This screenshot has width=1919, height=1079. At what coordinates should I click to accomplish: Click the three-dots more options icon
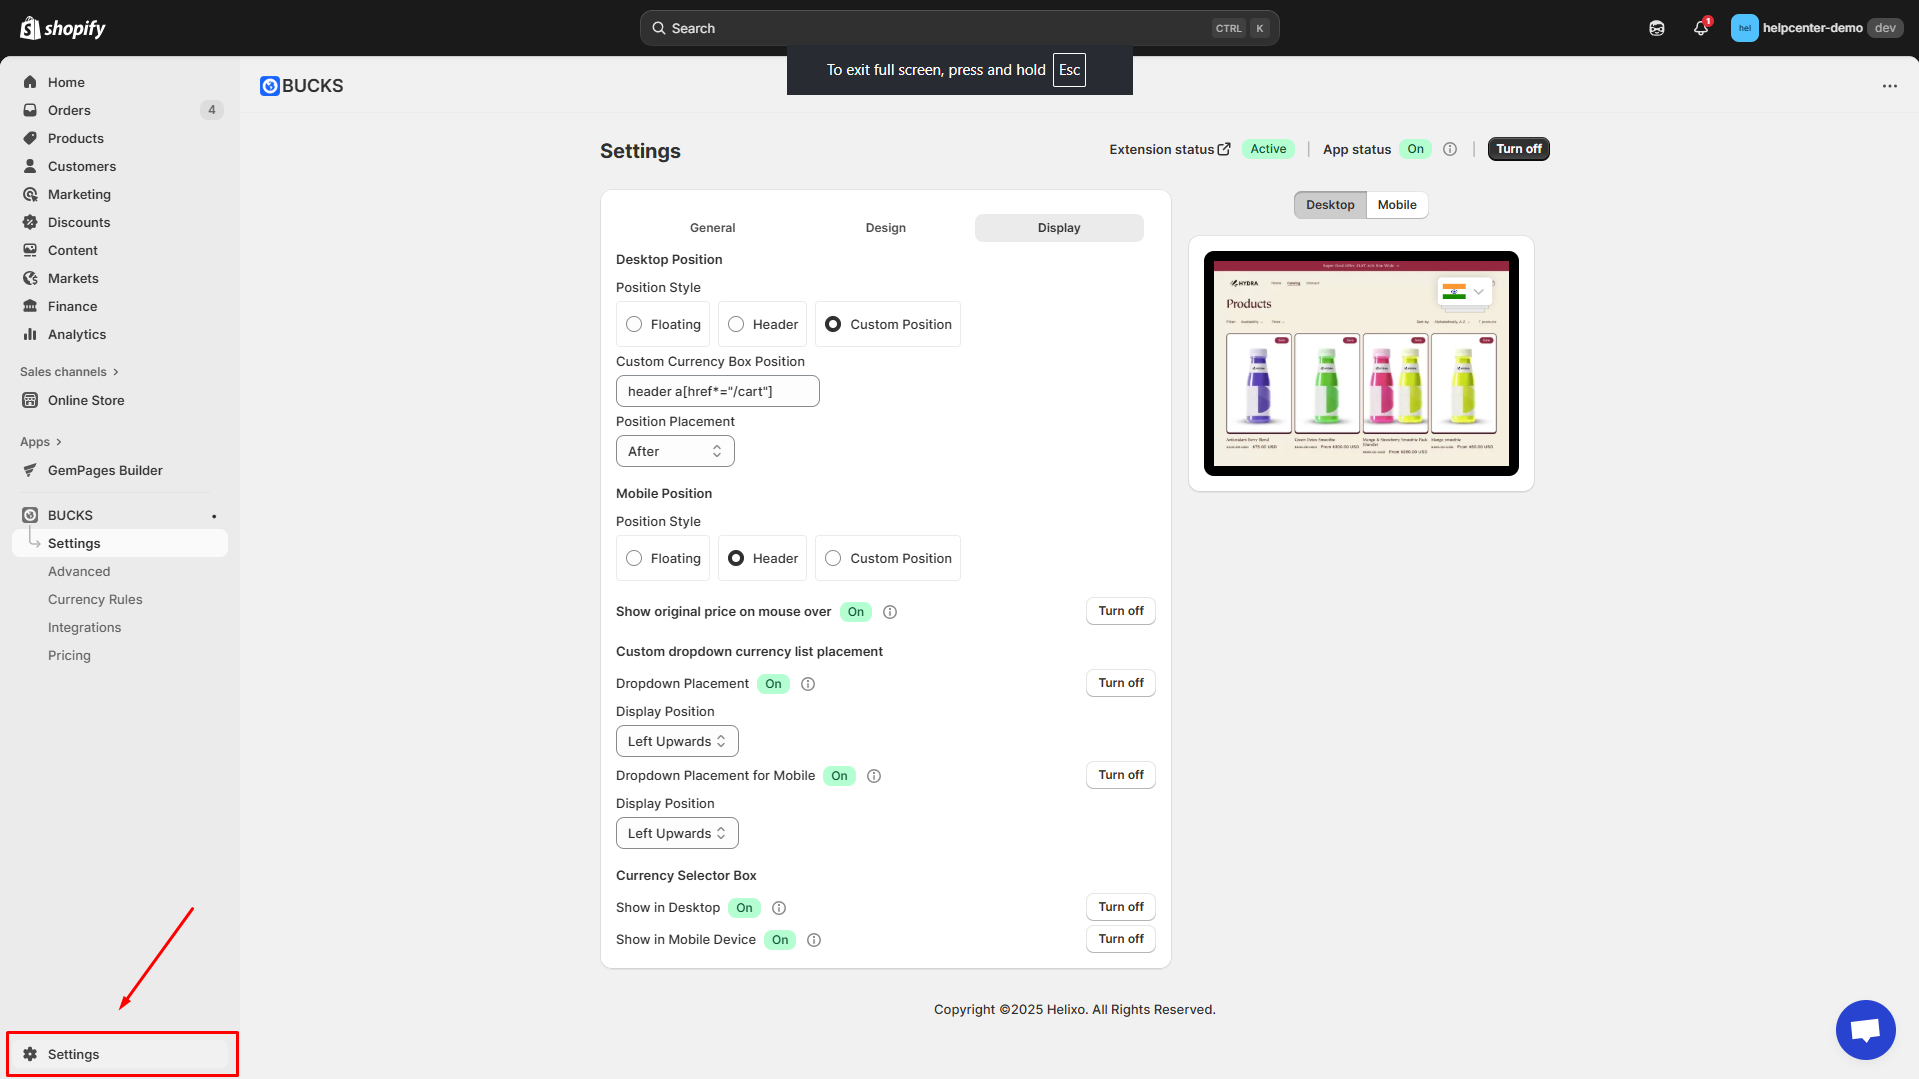(1889, 86)
